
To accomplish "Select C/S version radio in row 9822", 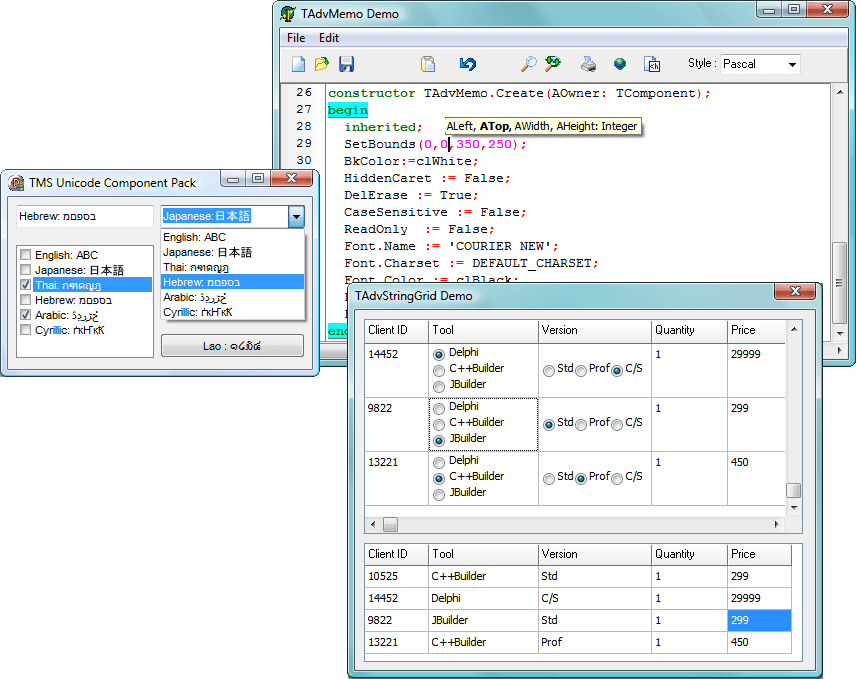I will point(617,425).
